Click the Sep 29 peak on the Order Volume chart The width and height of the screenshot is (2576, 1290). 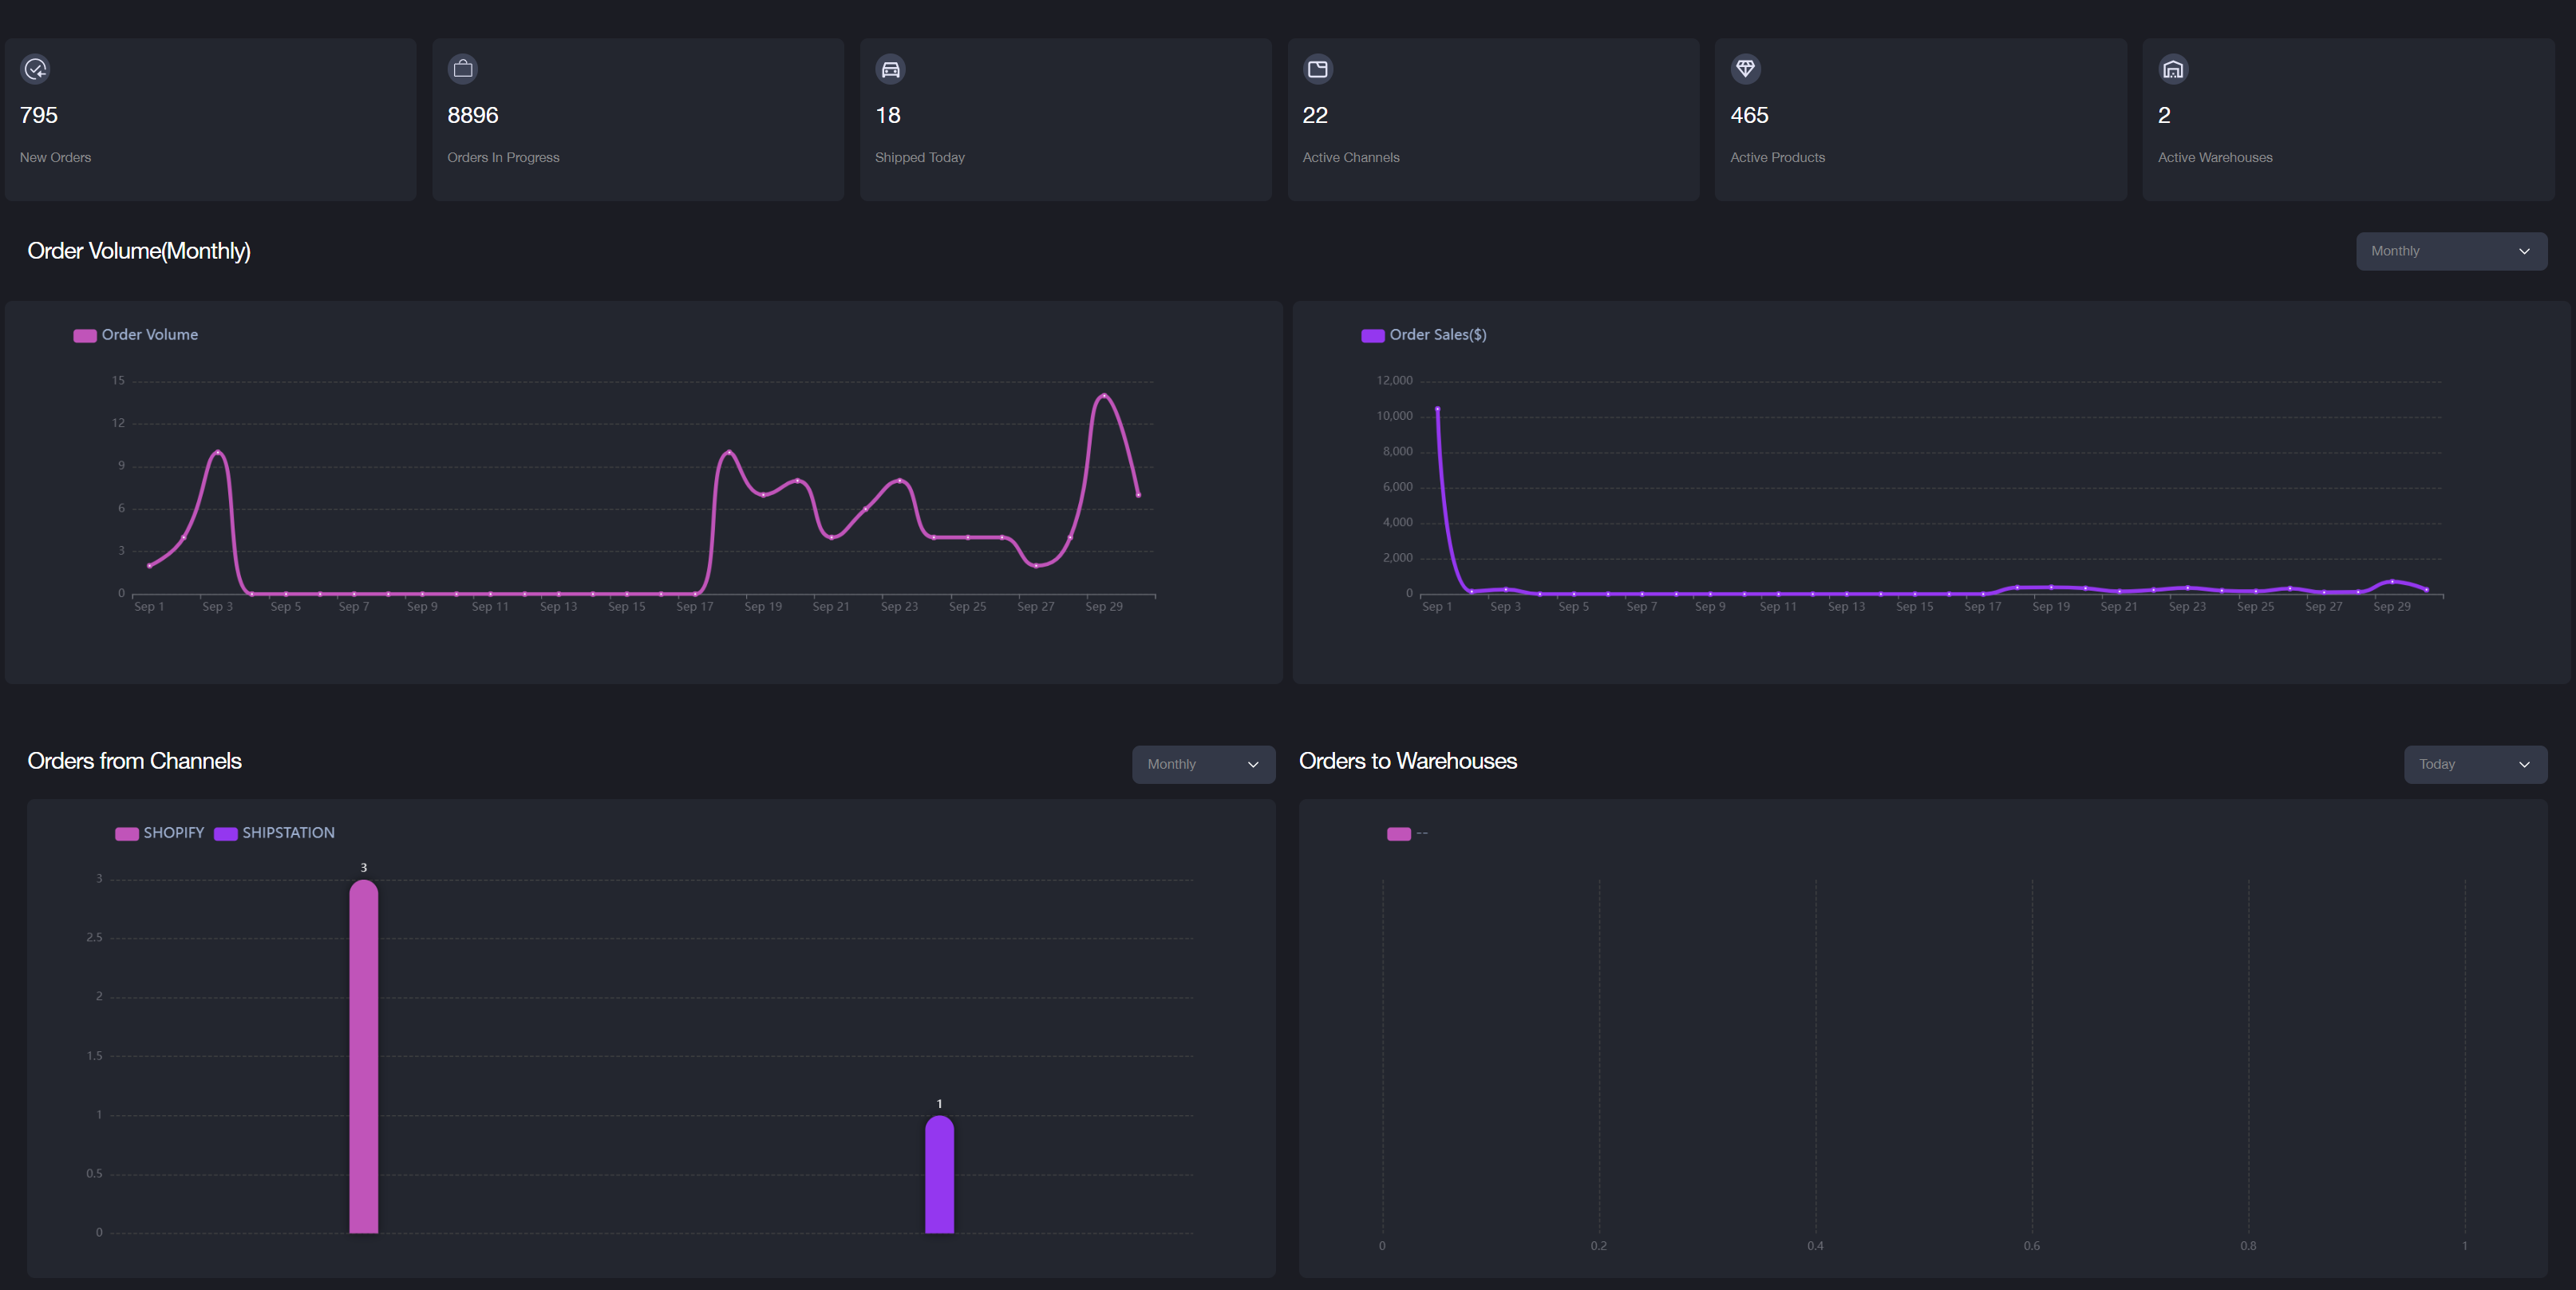[x=1104, y=397]
